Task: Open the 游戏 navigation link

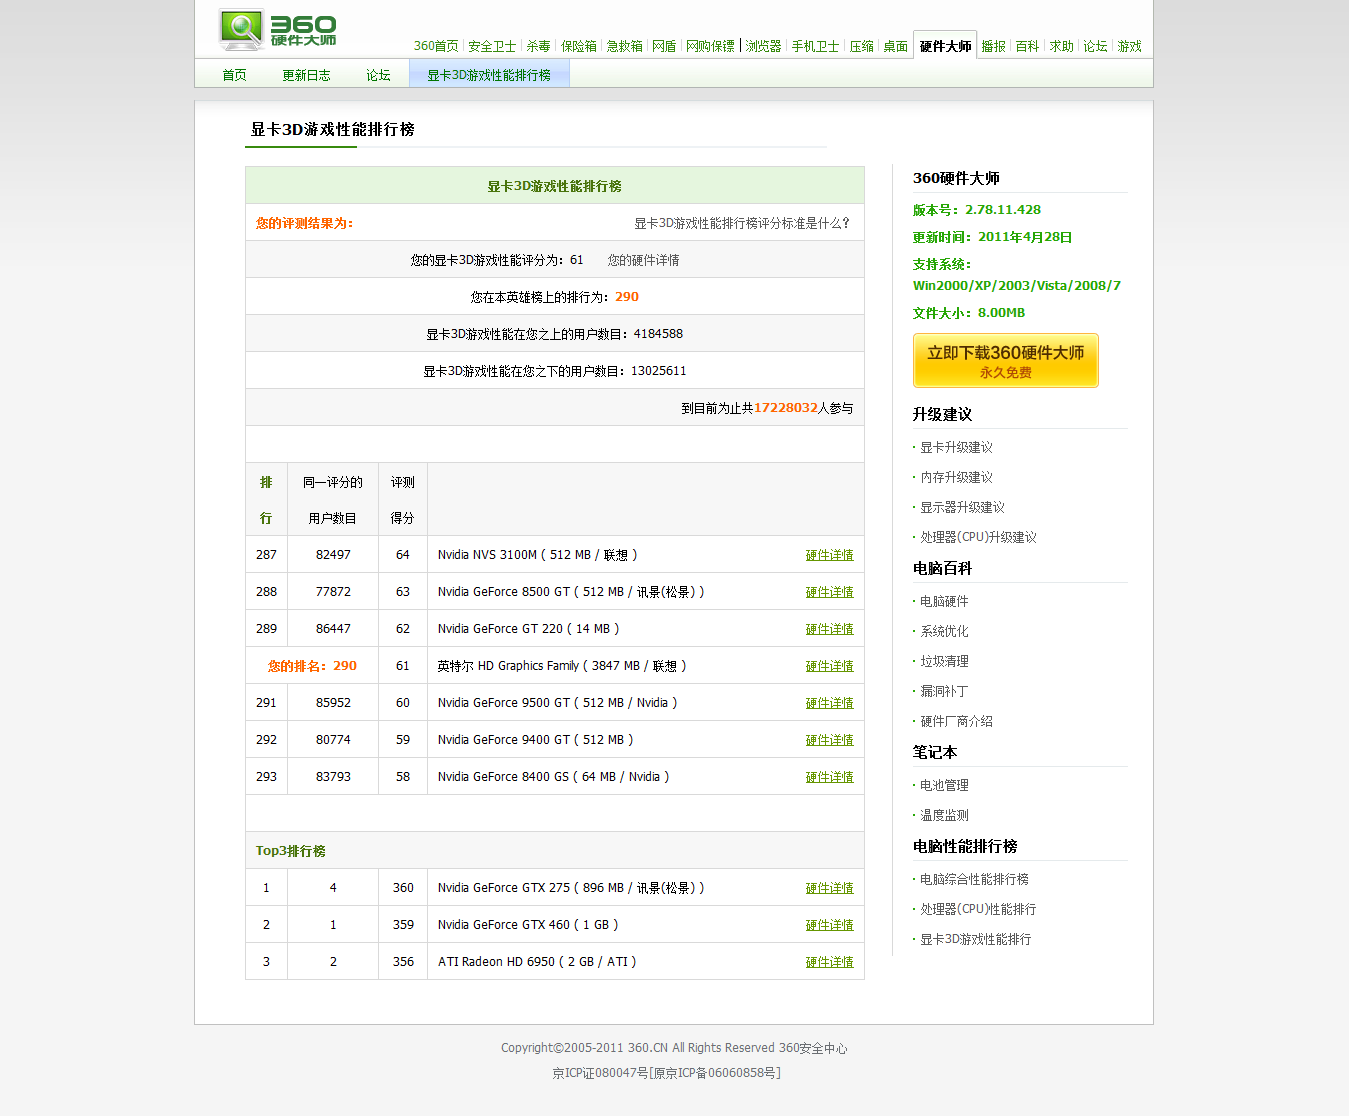Action: click(1129, 46)
